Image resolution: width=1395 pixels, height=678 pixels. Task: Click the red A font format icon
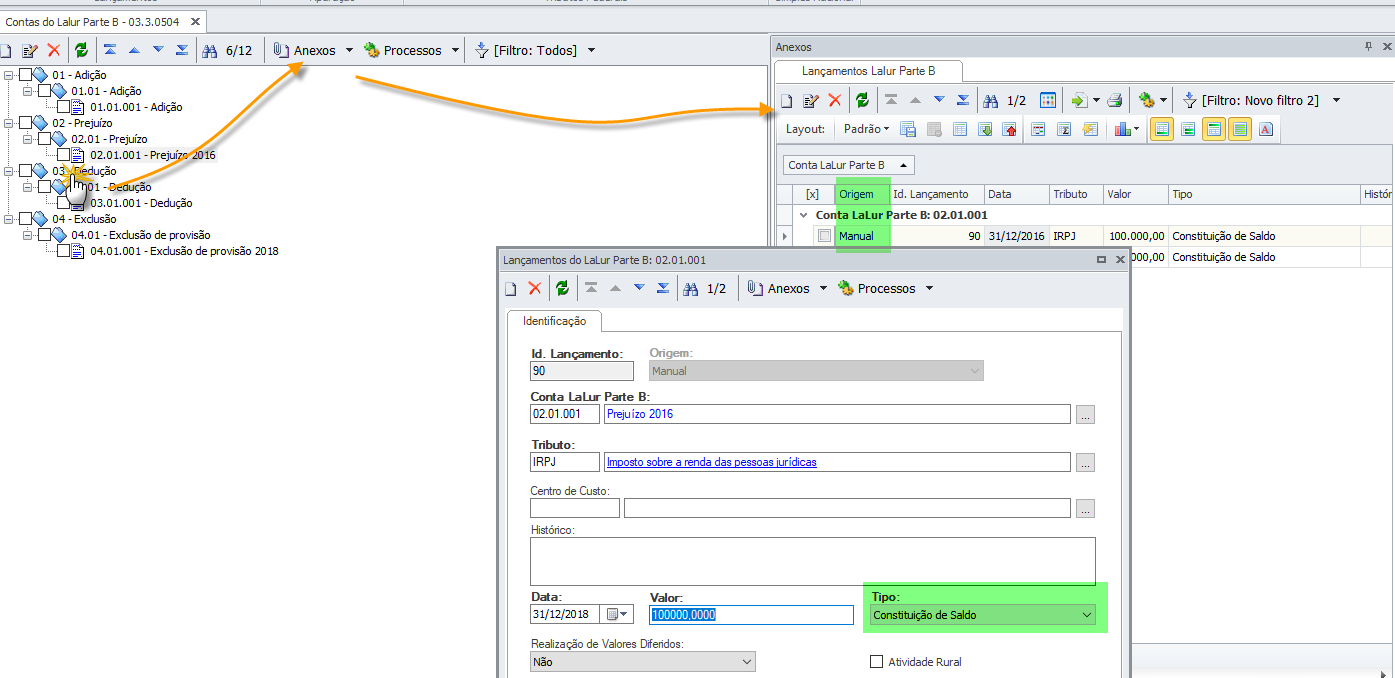pos(1266,129)
